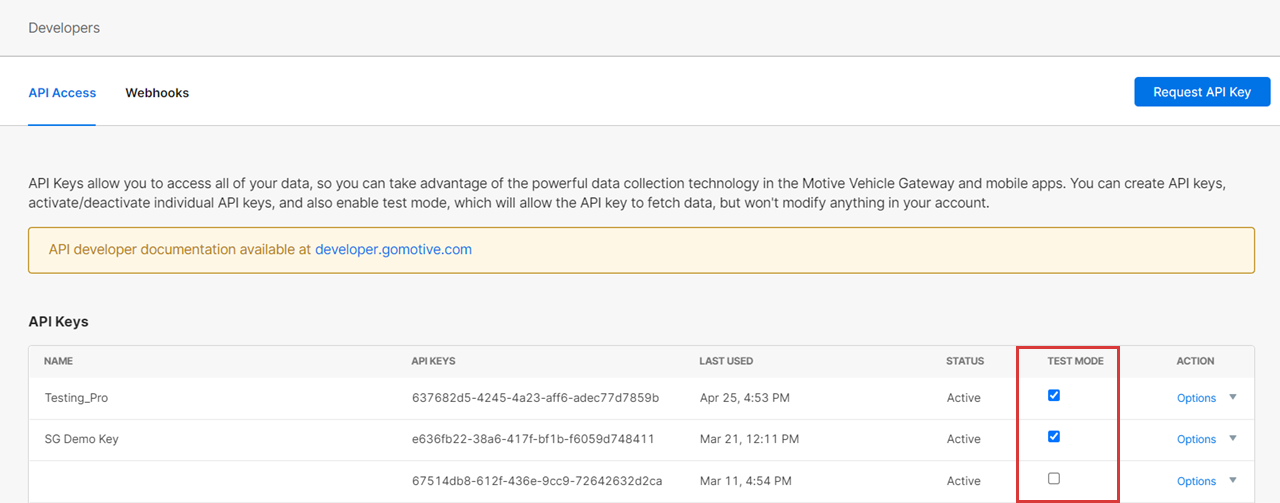Viewport: 1280px width, 503px height.
Task: Click the Testing_Pro key name
Action: click(x=76, y=398)
